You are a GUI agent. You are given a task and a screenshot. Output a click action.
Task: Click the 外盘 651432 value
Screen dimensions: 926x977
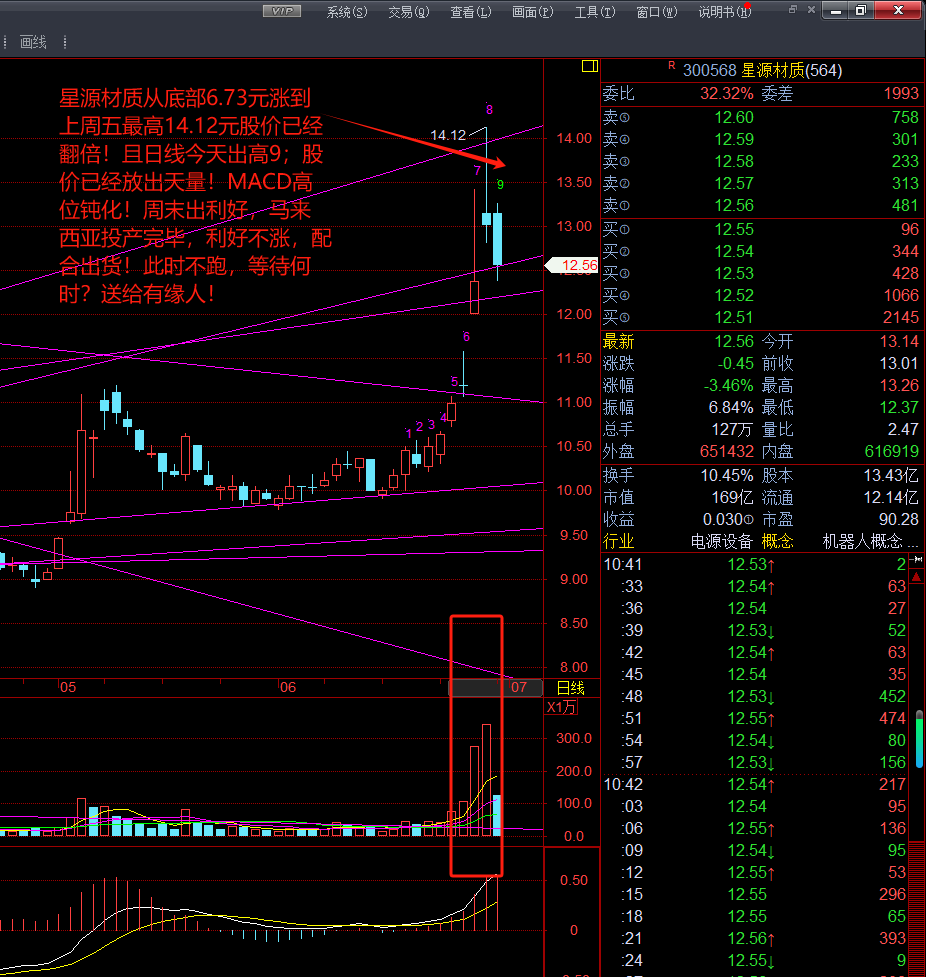727,451
